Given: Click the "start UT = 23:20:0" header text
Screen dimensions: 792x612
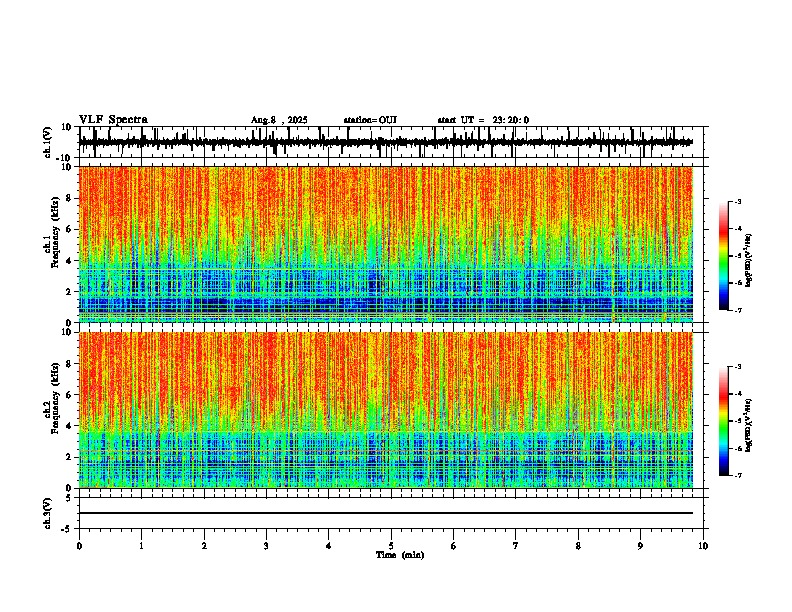Looking at the screenshot, I should pos(483,120).
